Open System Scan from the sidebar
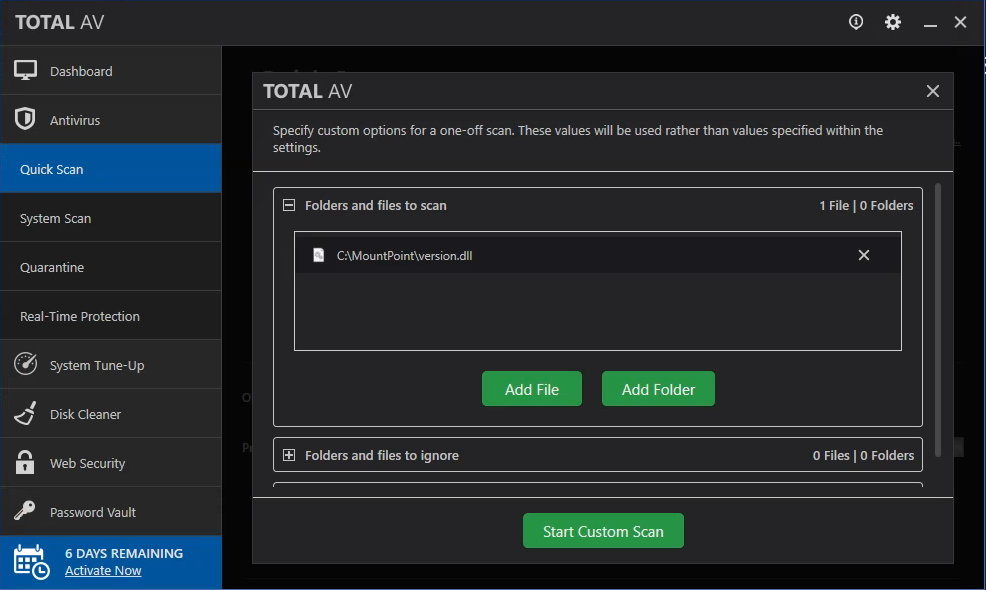This screenshot has height=590, width=986. pos(111,218)
